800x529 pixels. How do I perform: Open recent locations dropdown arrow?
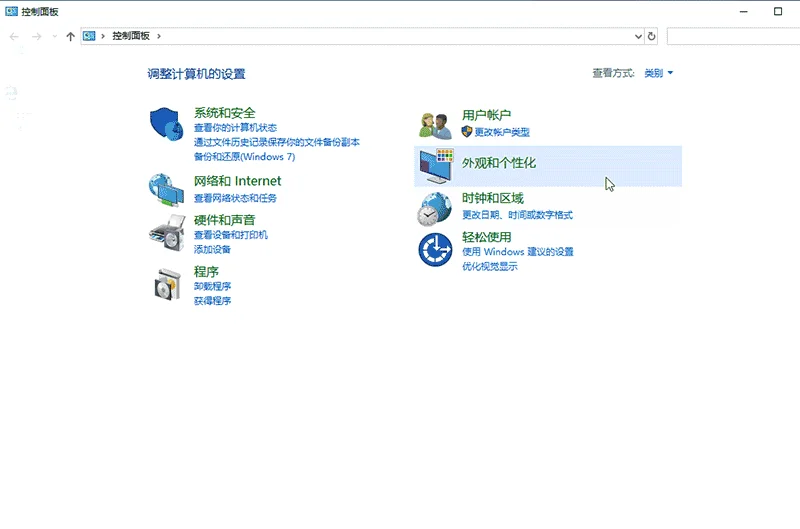click(55, 36)
